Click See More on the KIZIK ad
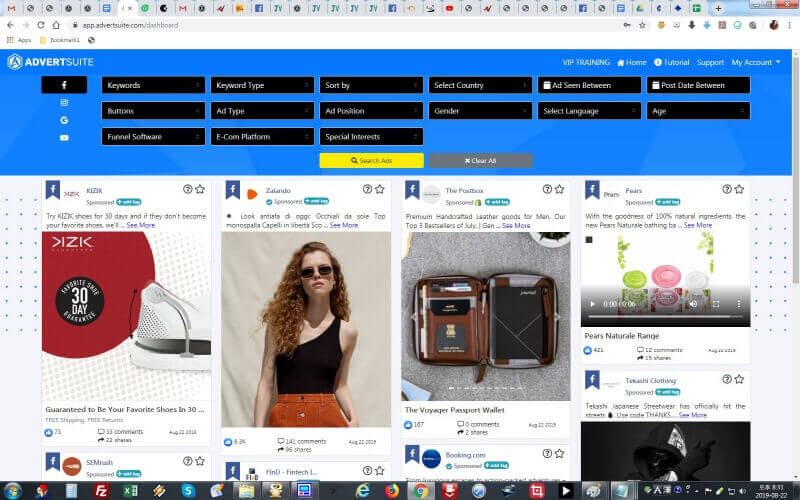 pyautogui.click(x=141, y=225)
